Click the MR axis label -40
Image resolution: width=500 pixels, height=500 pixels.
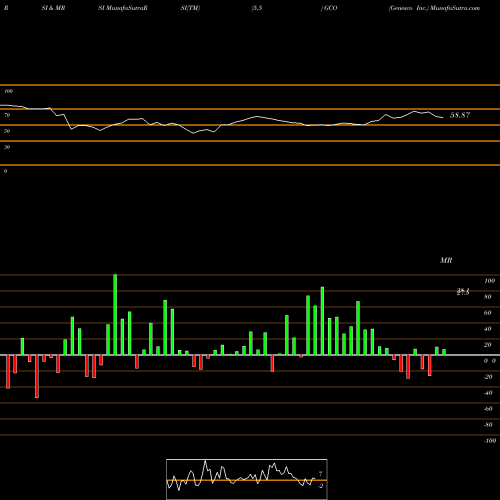(x=488, y=393)
